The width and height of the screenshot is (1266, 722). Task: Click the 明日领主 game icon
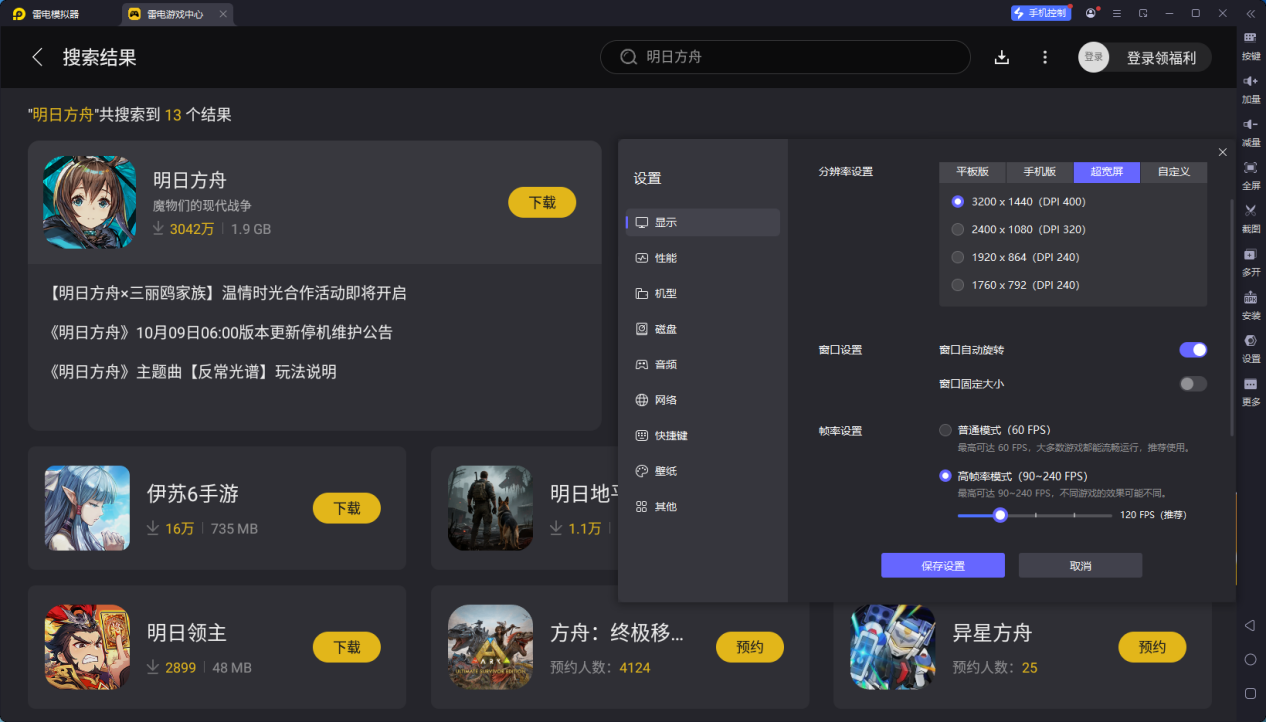(x=87, y=647)
